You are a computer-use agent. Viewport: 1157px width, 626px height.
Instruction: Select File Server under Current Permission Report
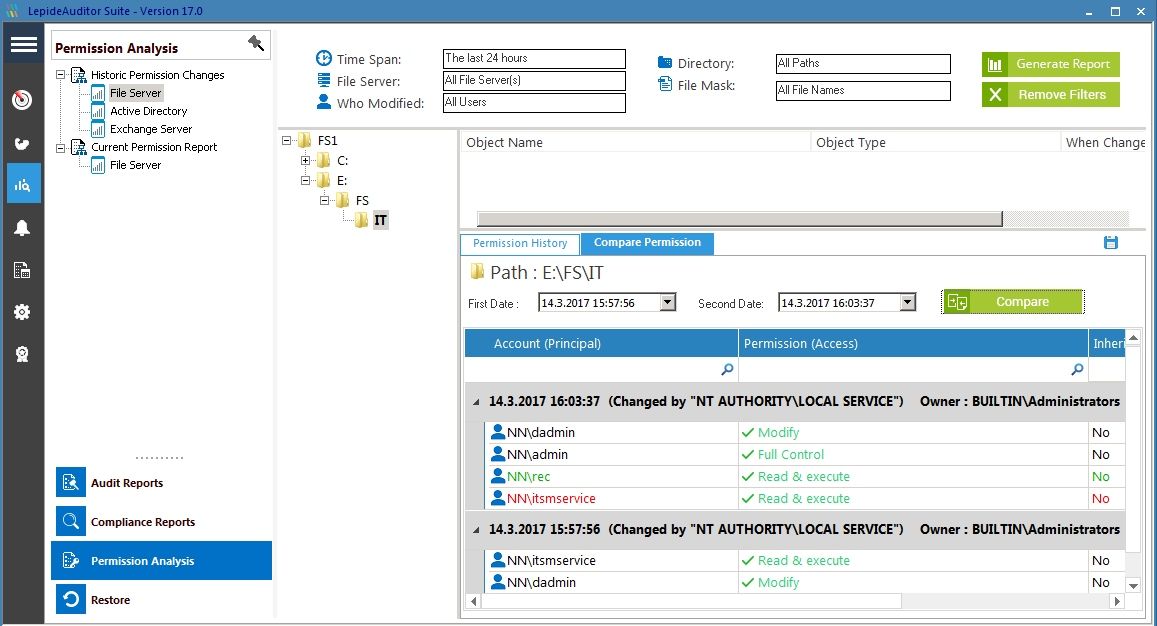pyautogui.click(x=135, y=165)
